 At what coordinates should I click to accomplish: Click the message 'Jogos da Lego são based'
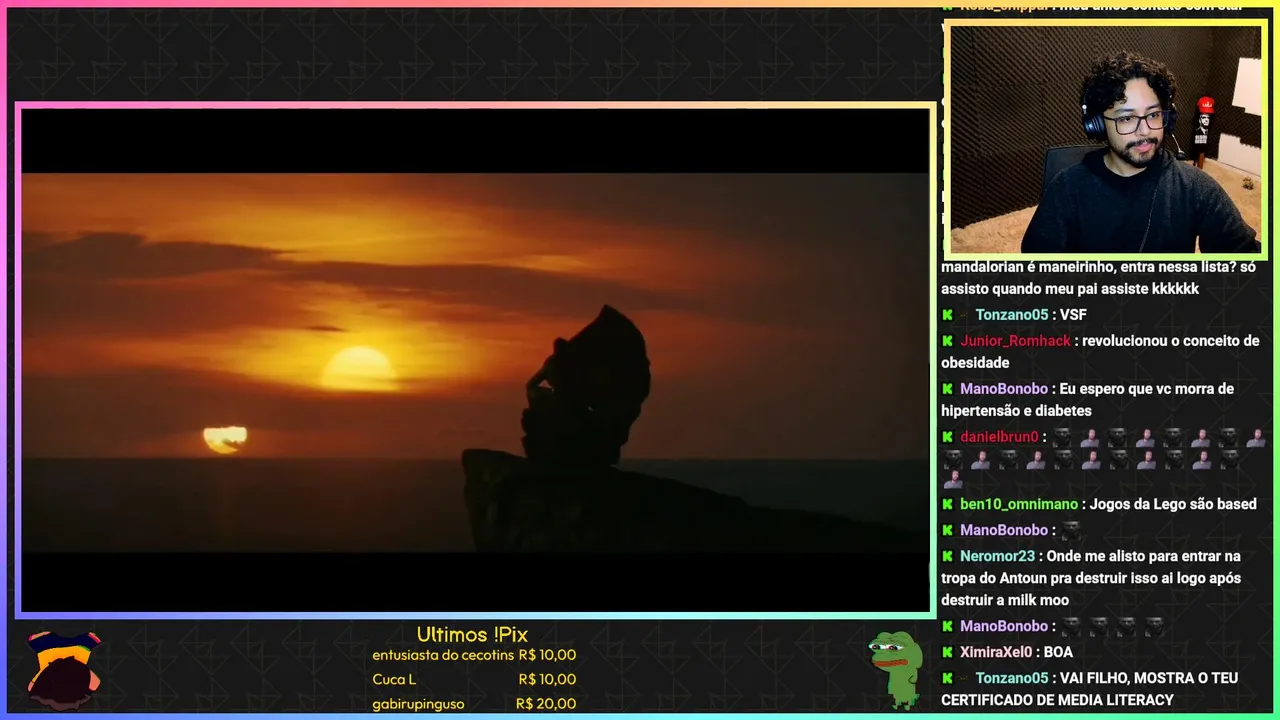pyautogui.click(x=1172, y=504)
